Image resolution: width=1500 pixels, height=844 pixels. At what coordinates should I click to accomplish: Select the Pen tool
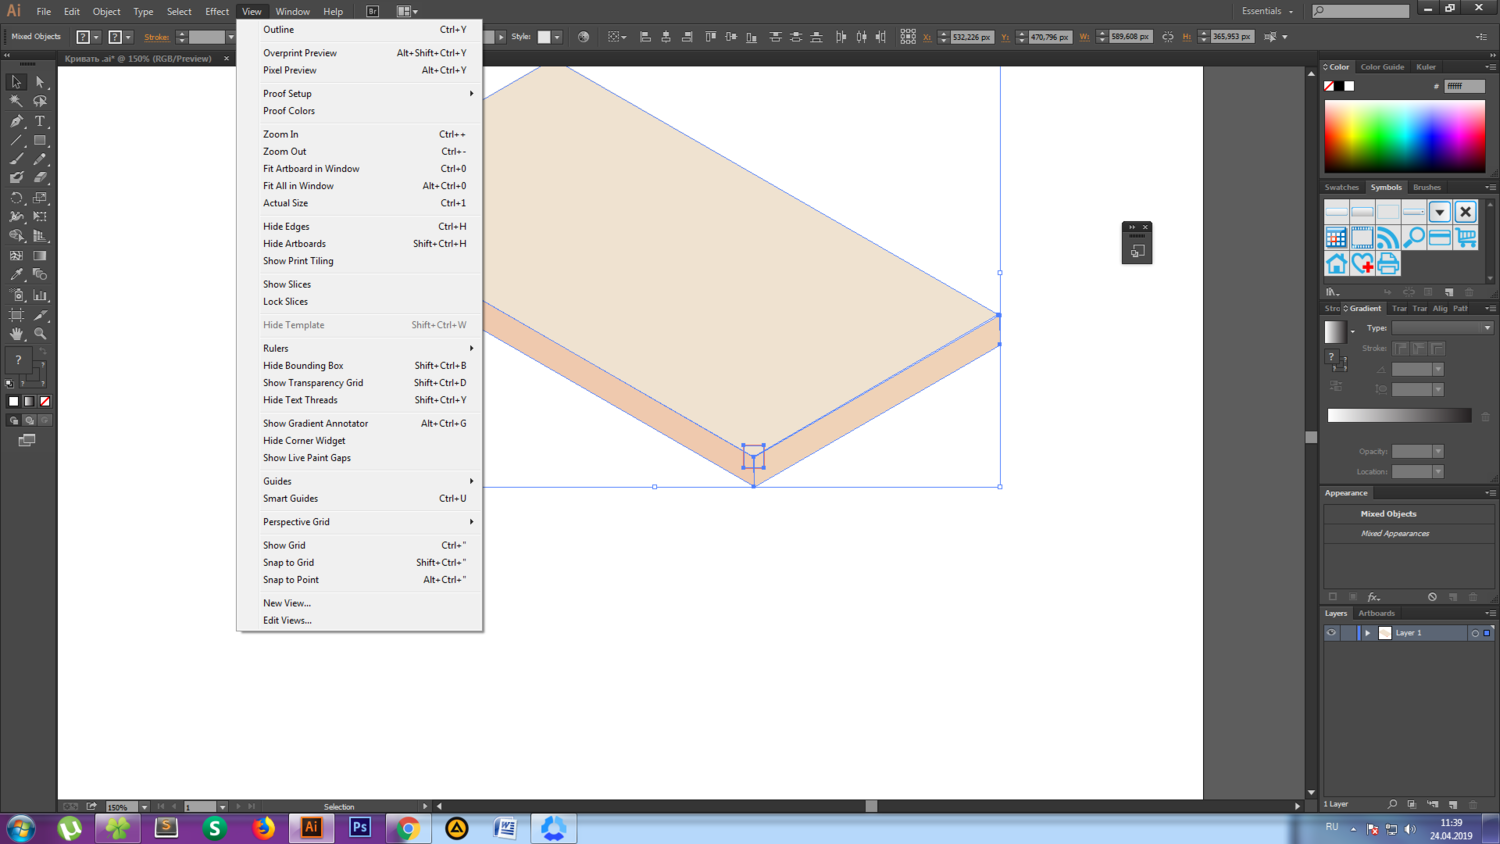(16, 121)
